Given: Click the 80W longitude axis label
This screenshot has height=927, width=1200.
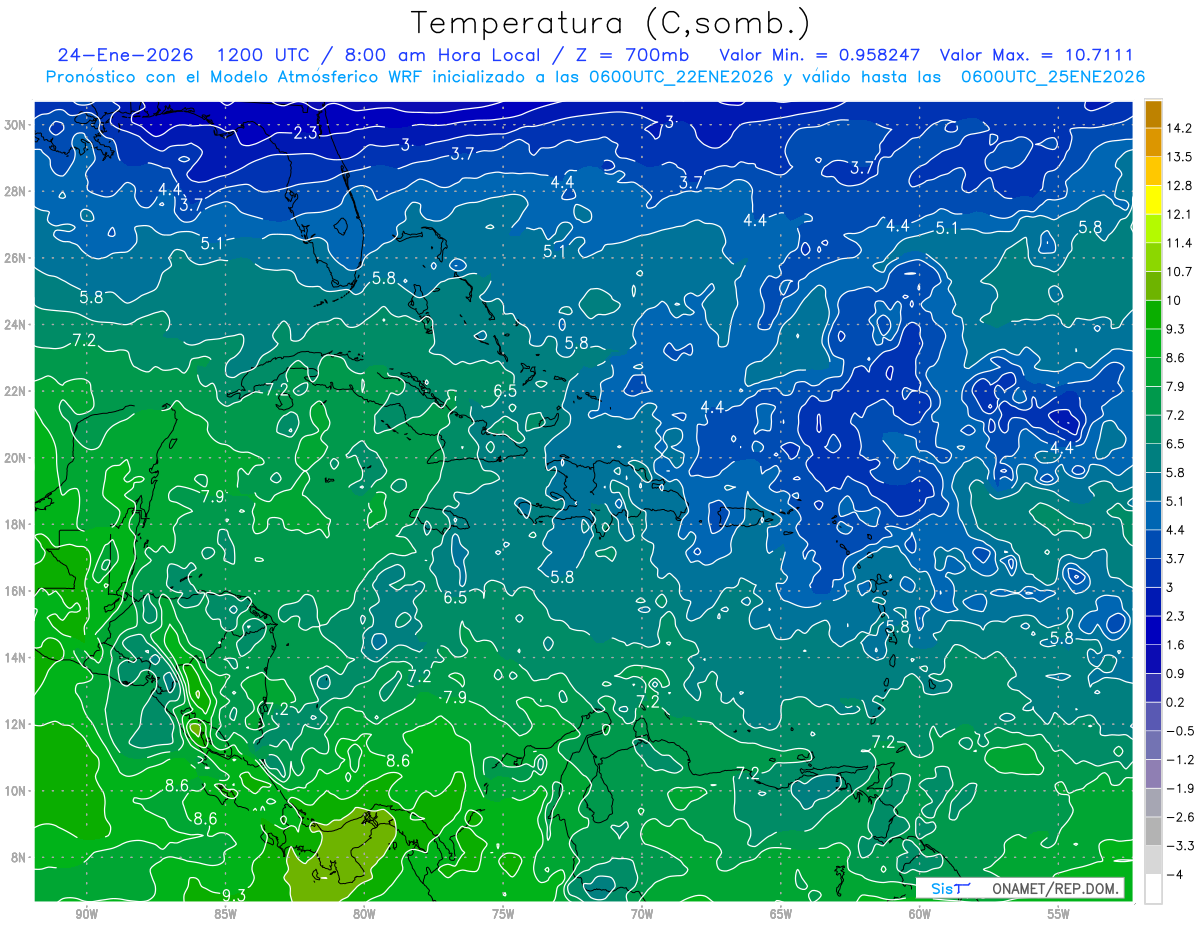Looking at the screenshot, I should click(364, 913).
